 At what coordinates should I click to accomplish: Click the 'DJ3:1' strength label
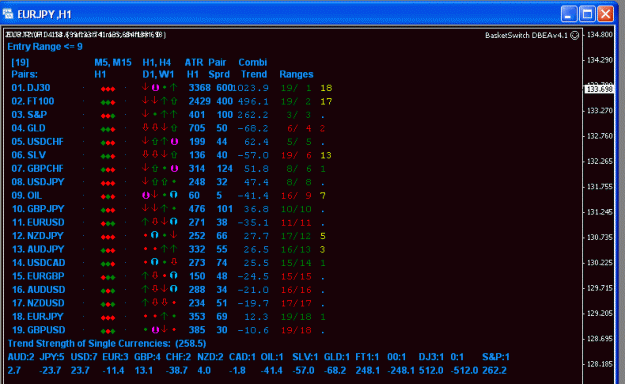(431, 357)
